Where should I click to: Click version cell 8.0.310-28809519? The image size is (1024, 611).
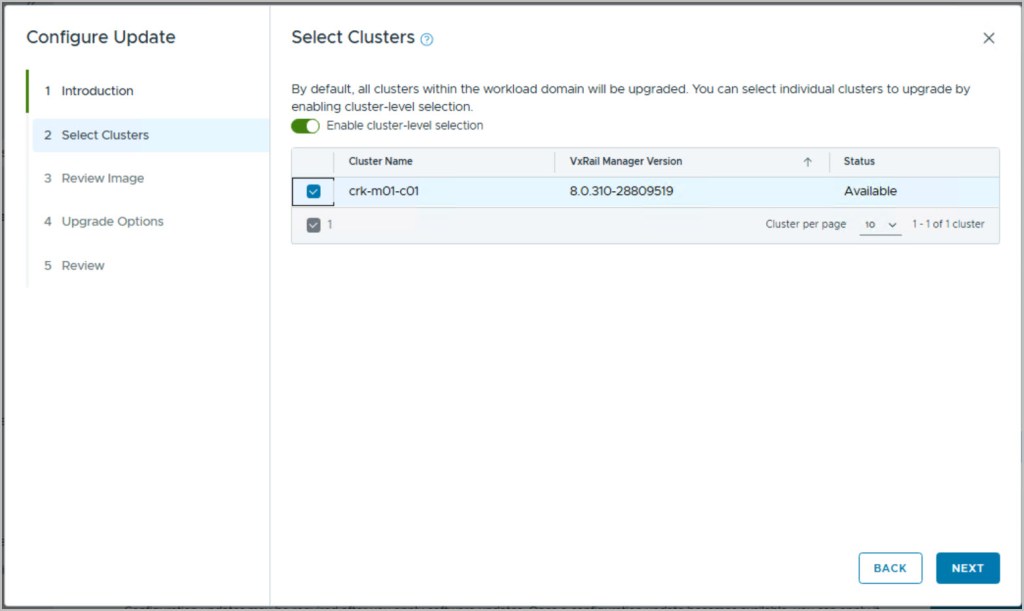point(621,191)
